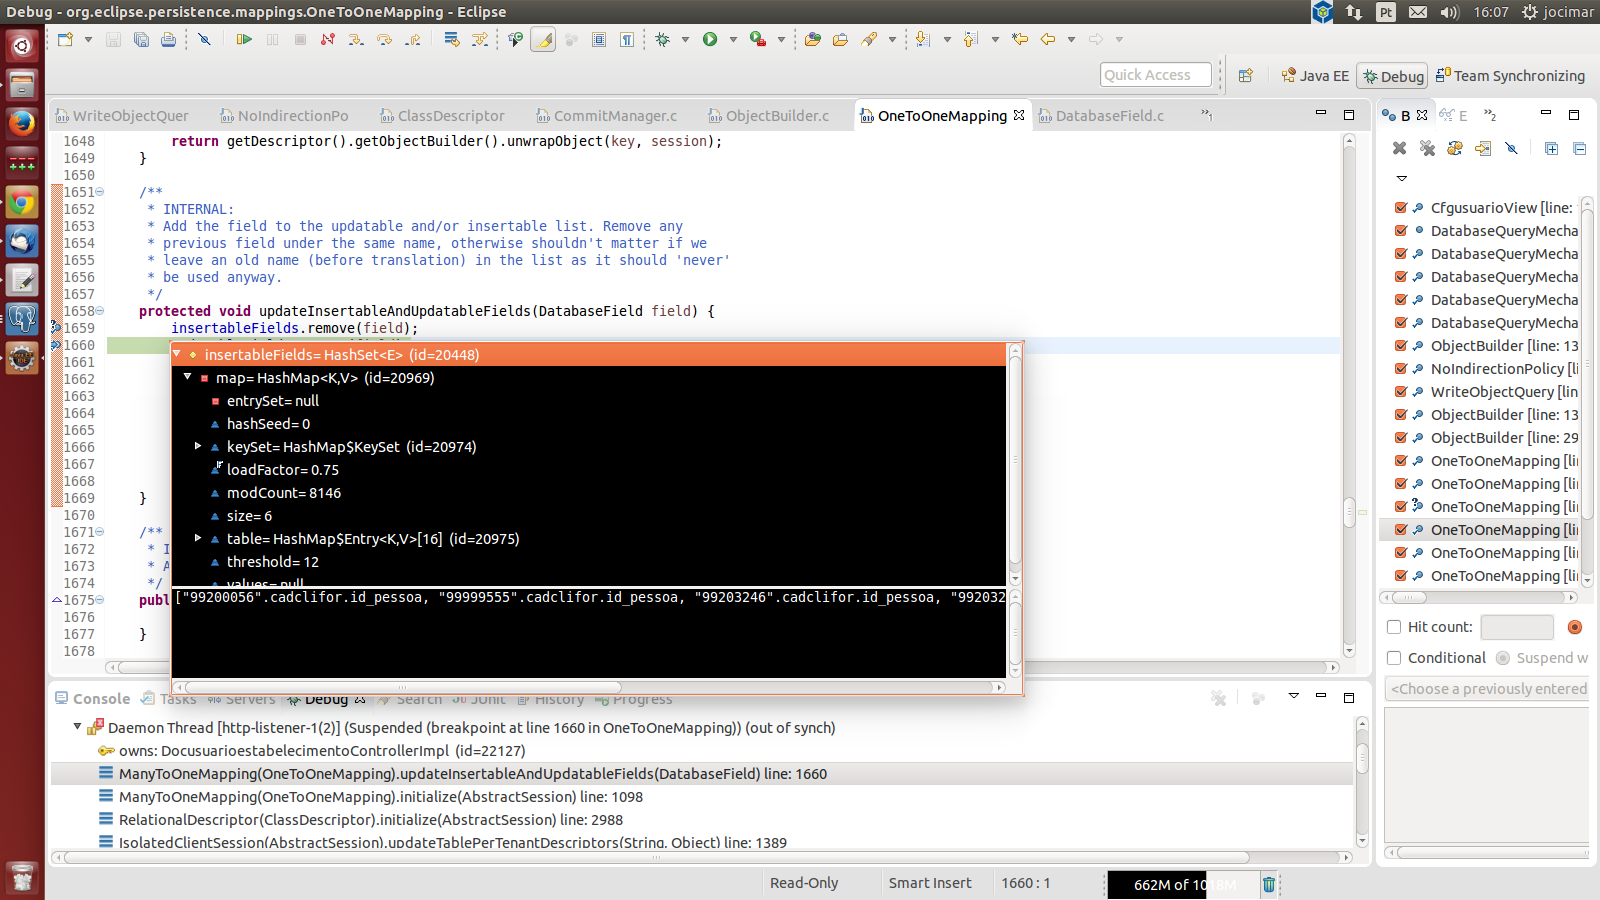The width and height of the screenshot is (1600, 900).
Task: Switch to the ObjectBuilder.c editor tab
Action: pyautogui.click(x=768, y=116)
